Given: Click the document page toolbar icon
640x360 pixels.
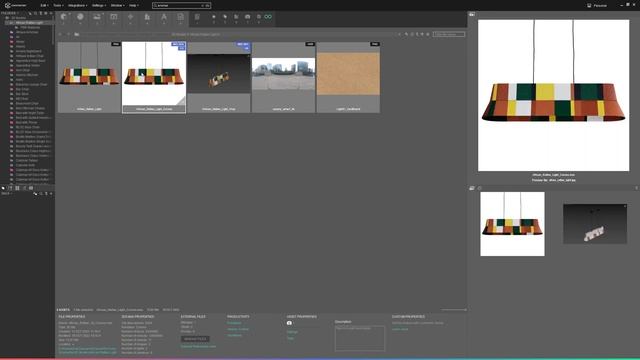Looking at the screenshot, I should pos(180,17).
